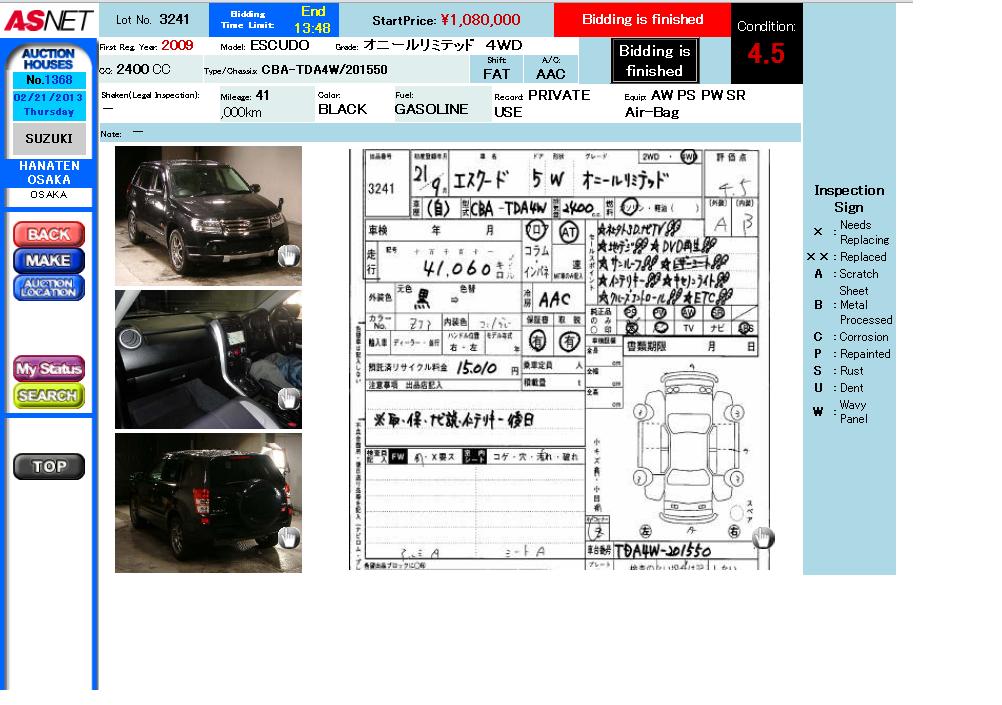
Task: Open My Status page
Action: pos(48,369)
